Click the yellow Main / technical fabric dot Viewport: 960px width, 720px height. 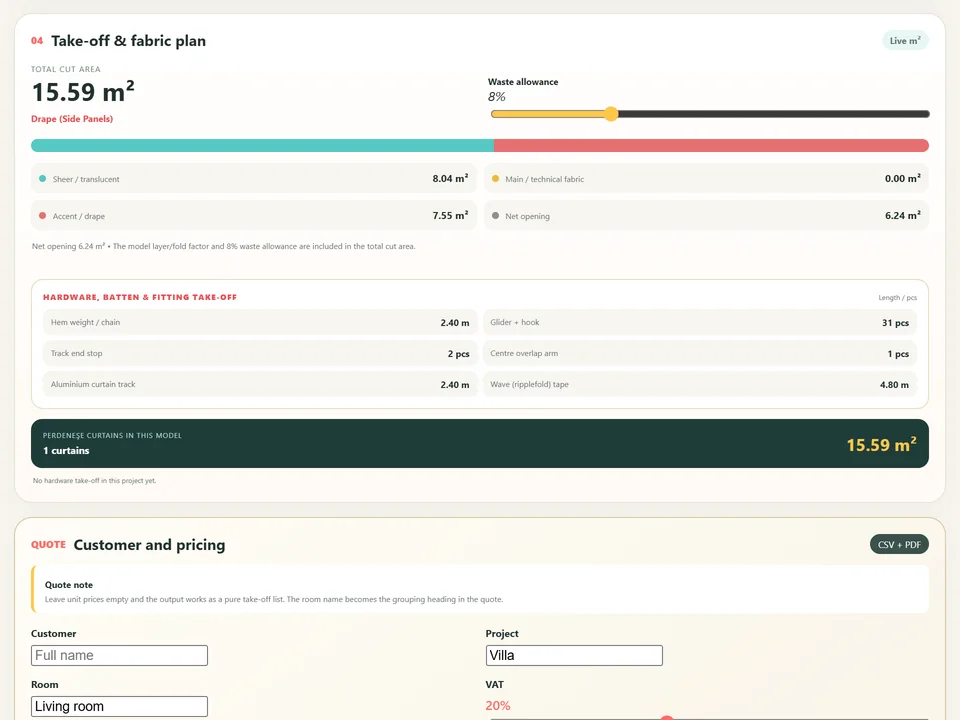coord(495,179)
